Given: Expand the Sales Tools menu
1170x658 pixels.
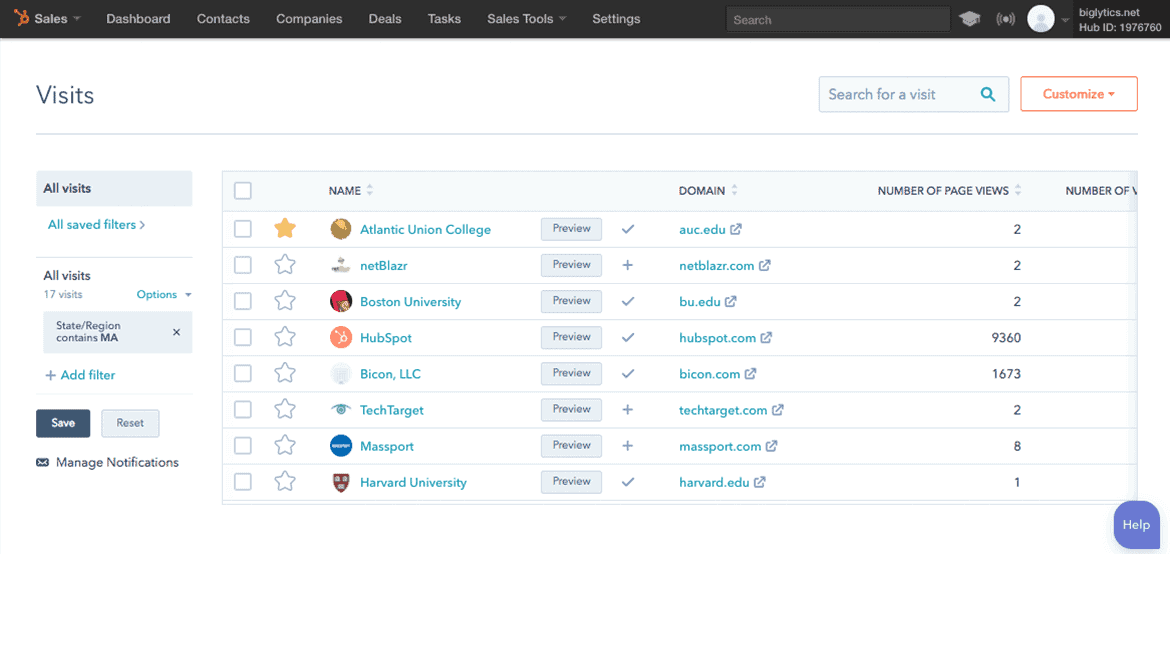Looking at the screenshot, I should coord(527,19).
